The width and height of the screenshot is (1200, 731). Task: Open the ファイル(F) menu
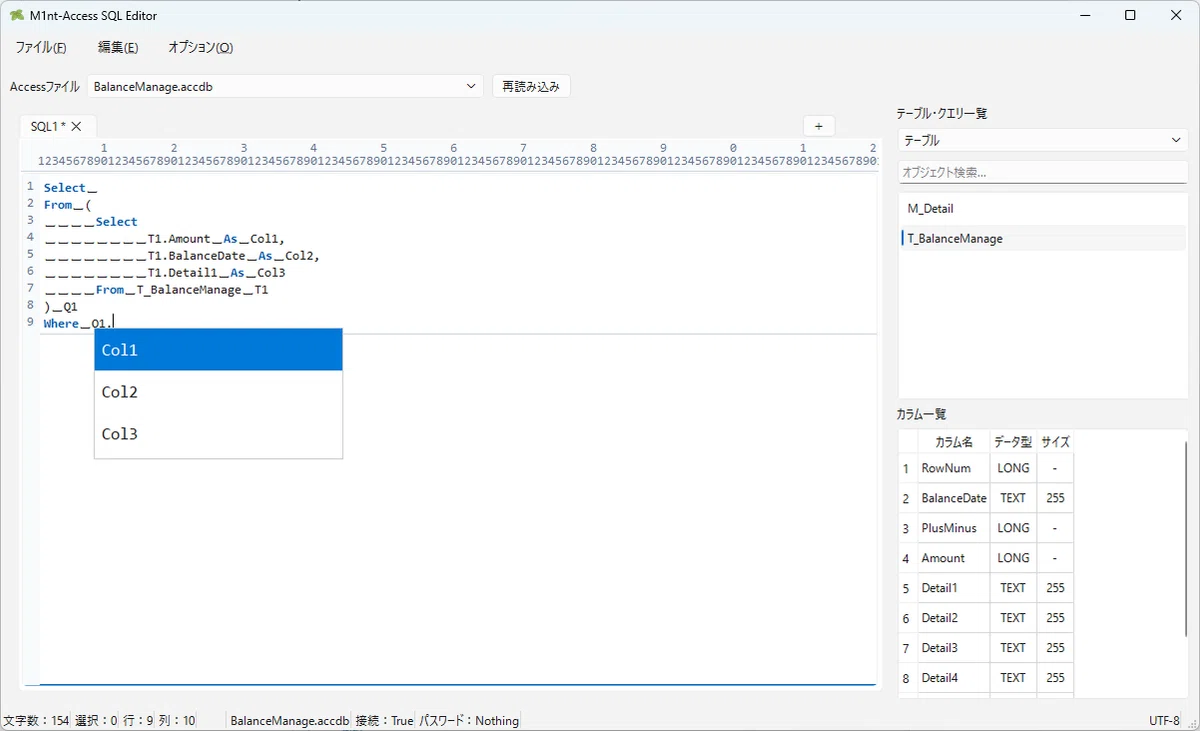40,47
